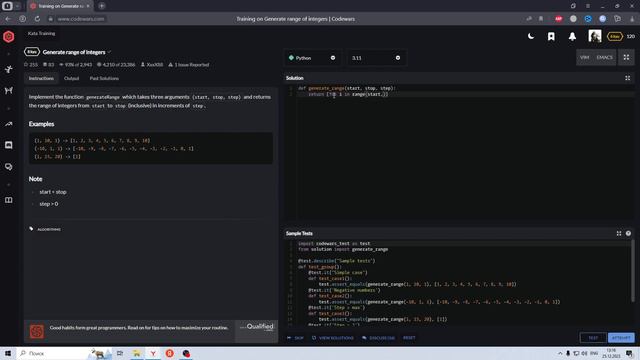The width and height of the screenshot is (640, 360).
Task: Bookmark page with browser bookmark icon
Action: click(541, 19)
